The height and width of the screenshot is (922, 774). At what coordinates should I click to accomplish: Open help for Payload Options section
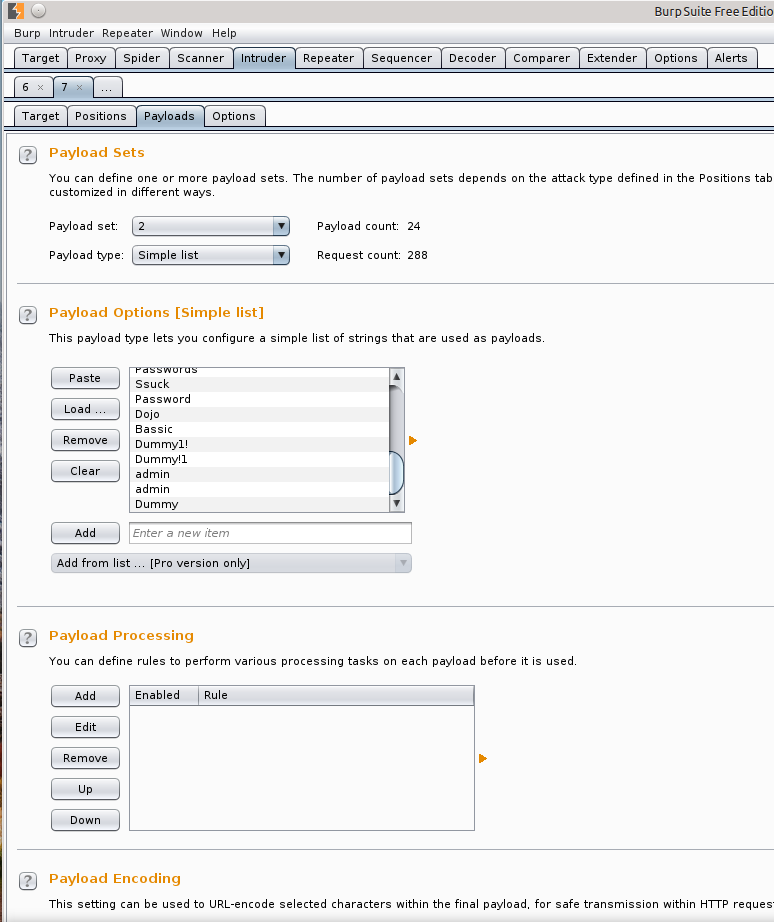(28, 315)
